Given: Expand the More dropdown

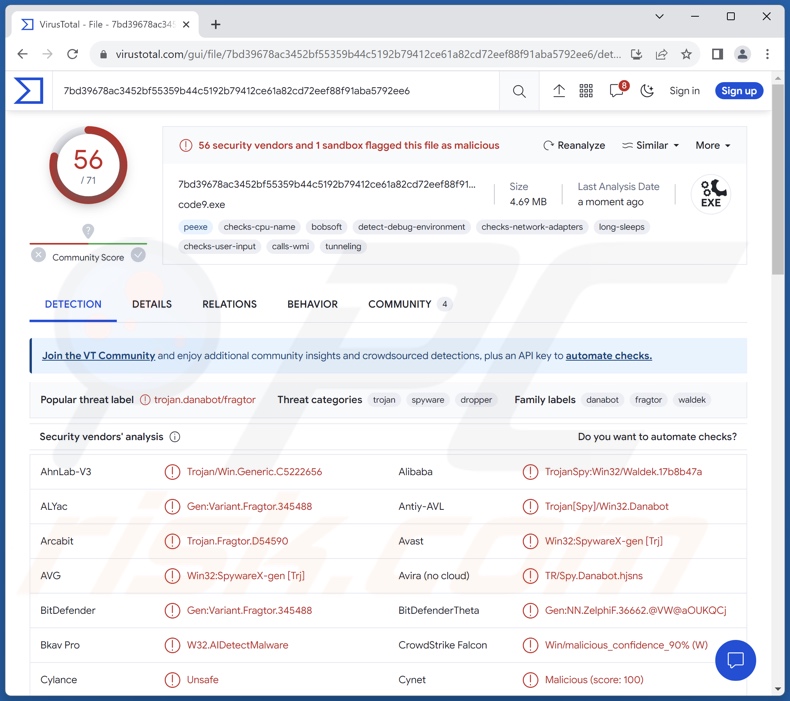Looking at the screenshot, I should (x=713, y=145).
